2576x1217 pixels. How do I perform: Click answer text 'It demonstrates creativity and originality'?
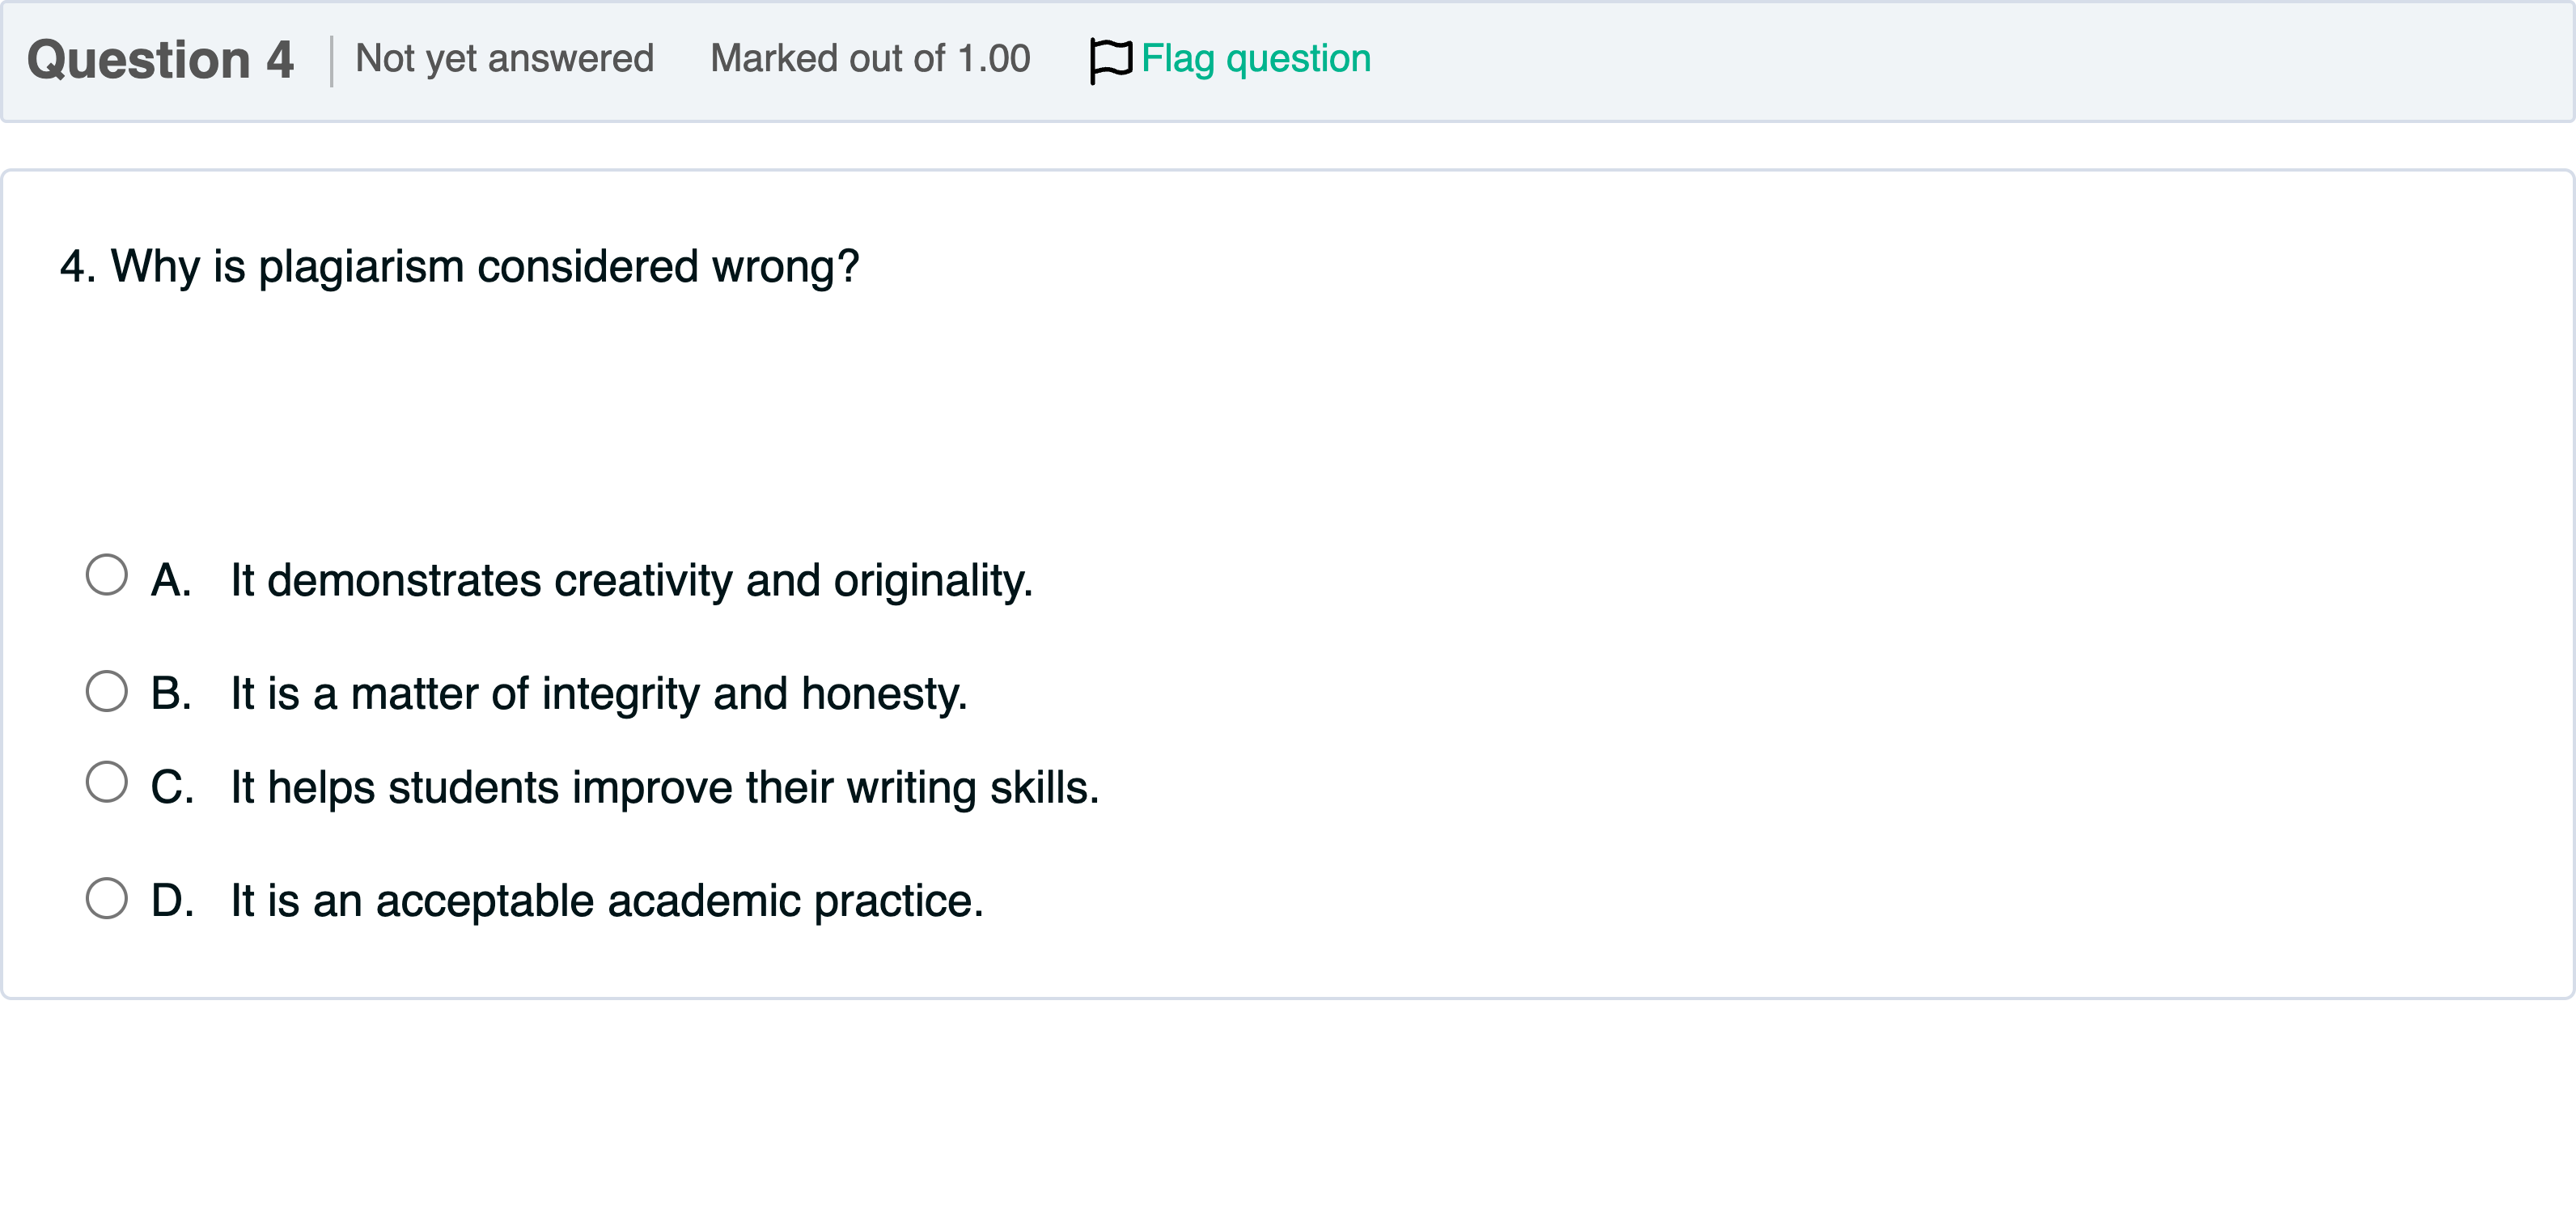click(x=631, y=581)
